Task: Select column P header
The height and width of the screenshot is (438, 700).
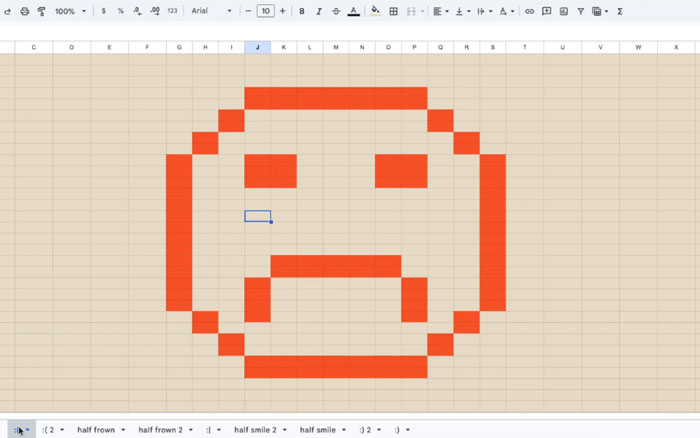Action: tap(414, 47)
